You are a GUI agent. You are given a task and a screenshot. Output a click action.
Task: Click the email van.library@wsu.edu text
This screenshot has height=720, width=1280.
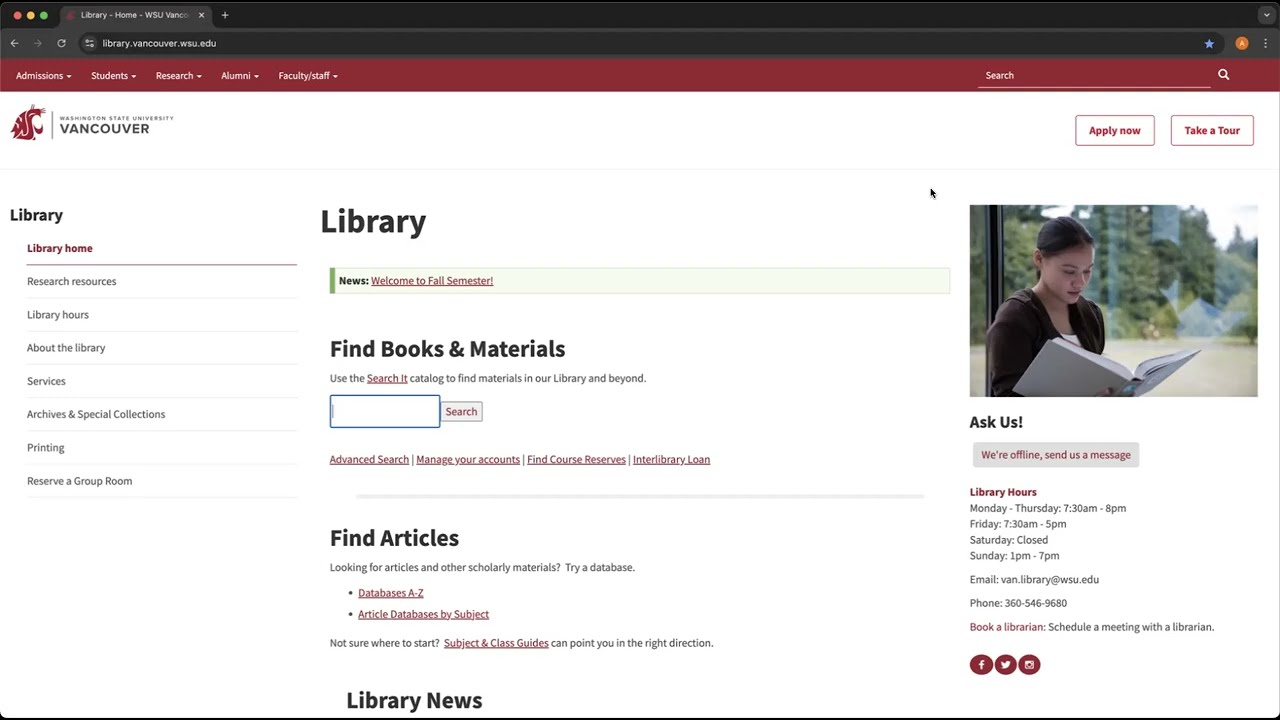tap(1050, 579)
